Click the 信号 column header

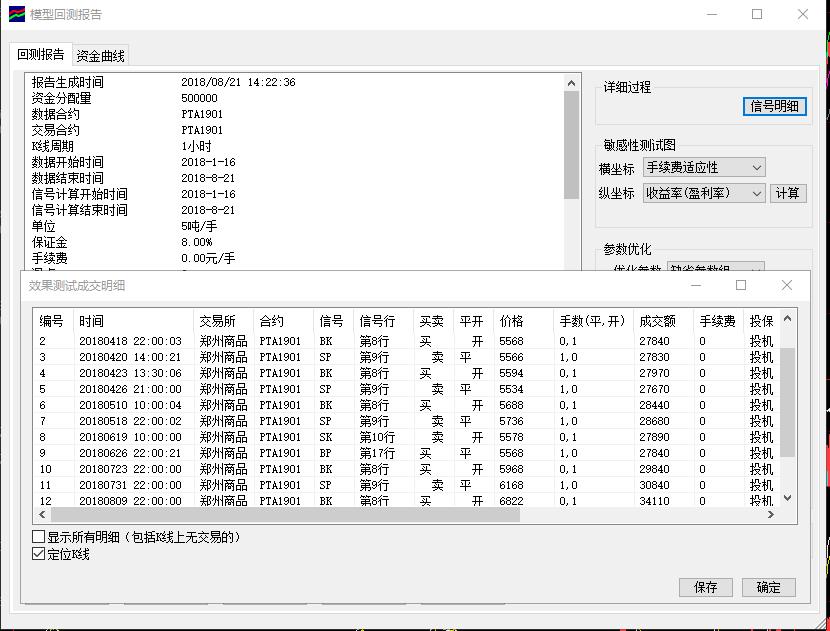pyautogui.click(x=331, y=321)
